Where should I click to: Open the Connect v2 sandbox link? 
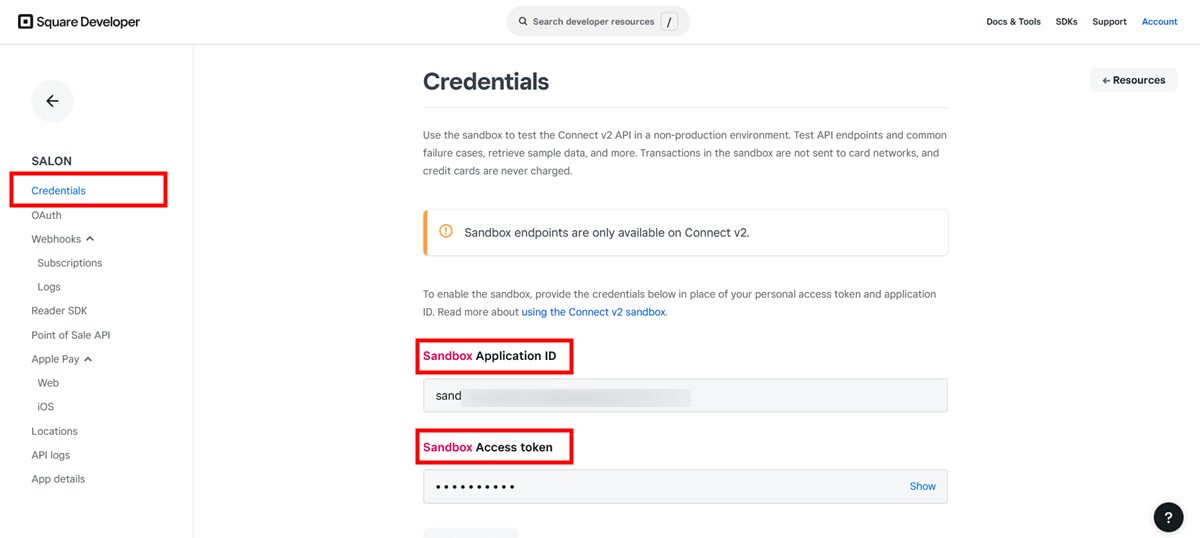click(x=593, y=312)
